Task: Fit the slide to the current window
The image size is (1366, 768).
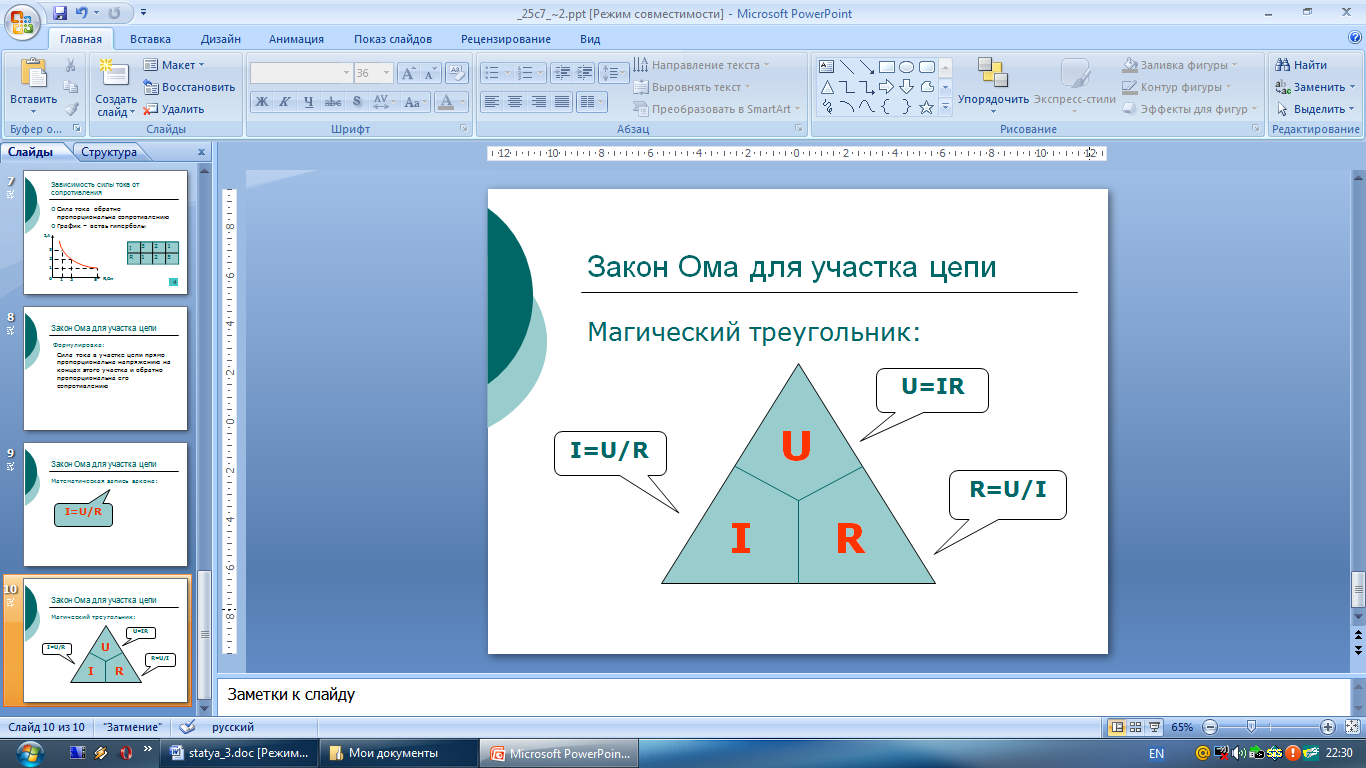Action: (1353, 727)
